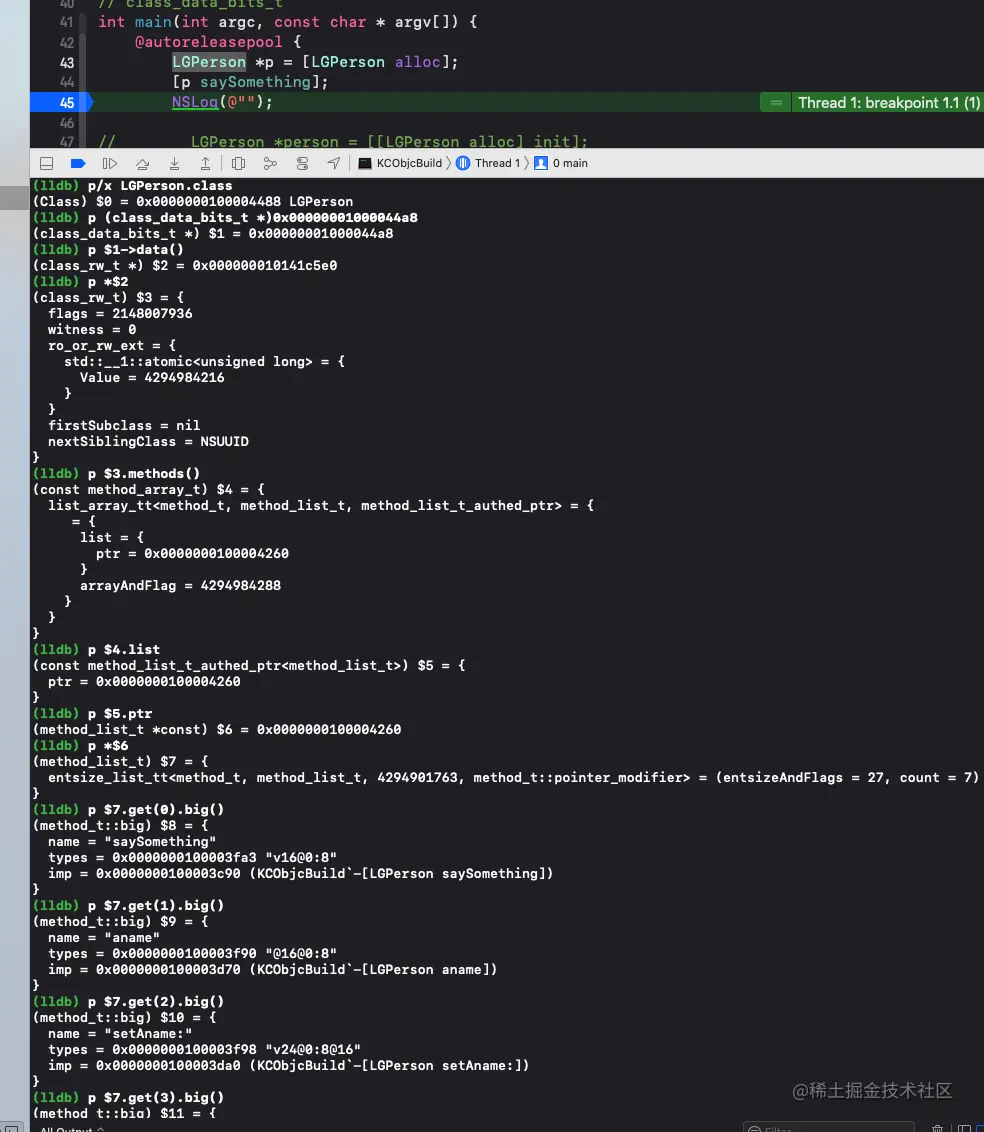Open the Debug View Hierarchy icon
The width and height of the screenshot is (984, 1132).
point(238,164)
